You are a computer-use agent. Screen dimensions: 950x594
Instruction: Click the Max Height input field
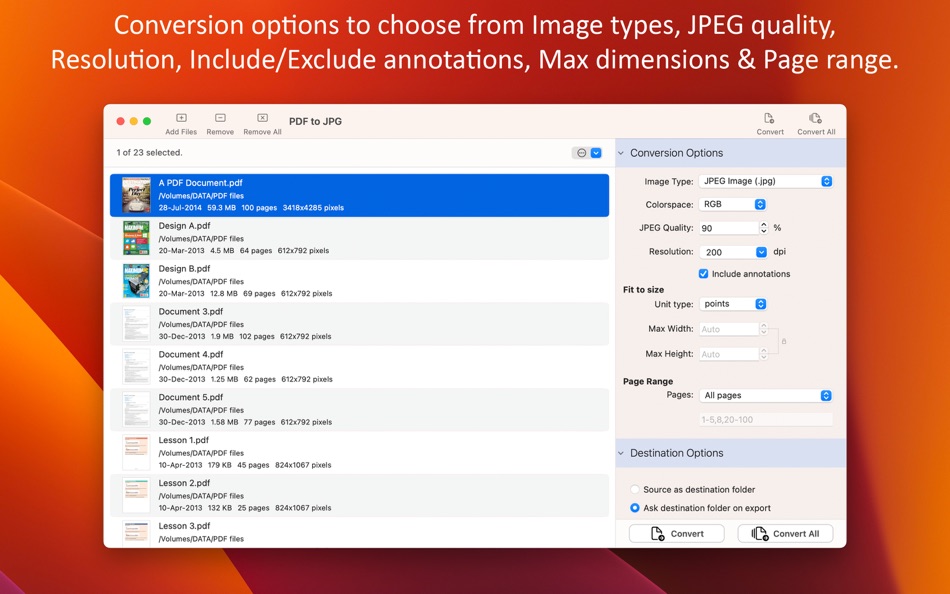[x=728, y=354]
